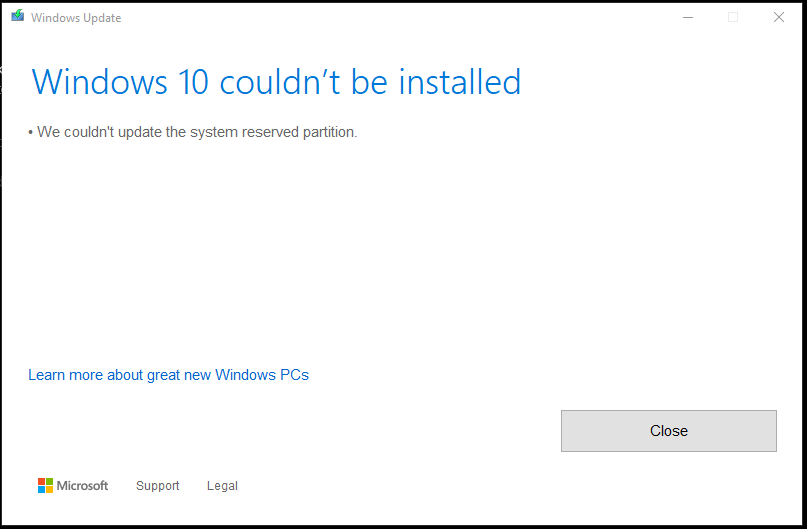Click the greyed-out maximize window button
The image size is (807, 529).
[733, 17]
